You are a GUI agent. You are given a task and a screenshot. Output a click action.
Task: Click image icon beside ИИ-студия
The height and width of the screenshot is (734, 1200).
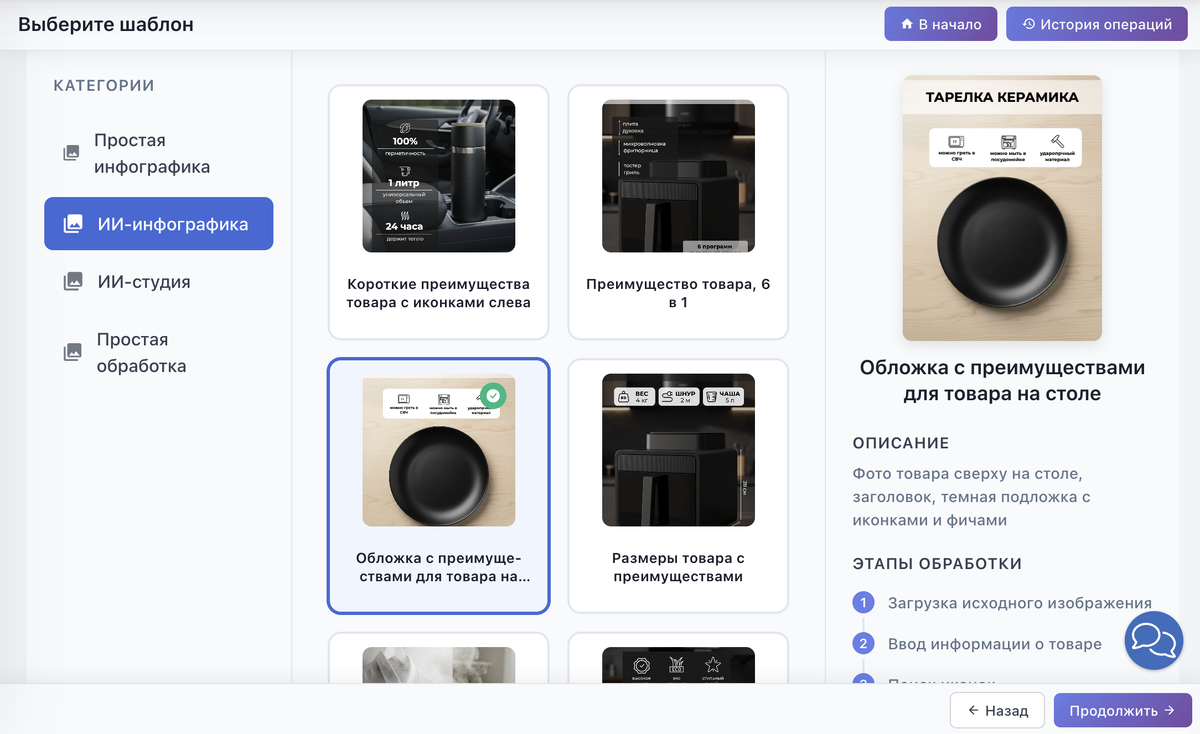[x=73, y=282]
